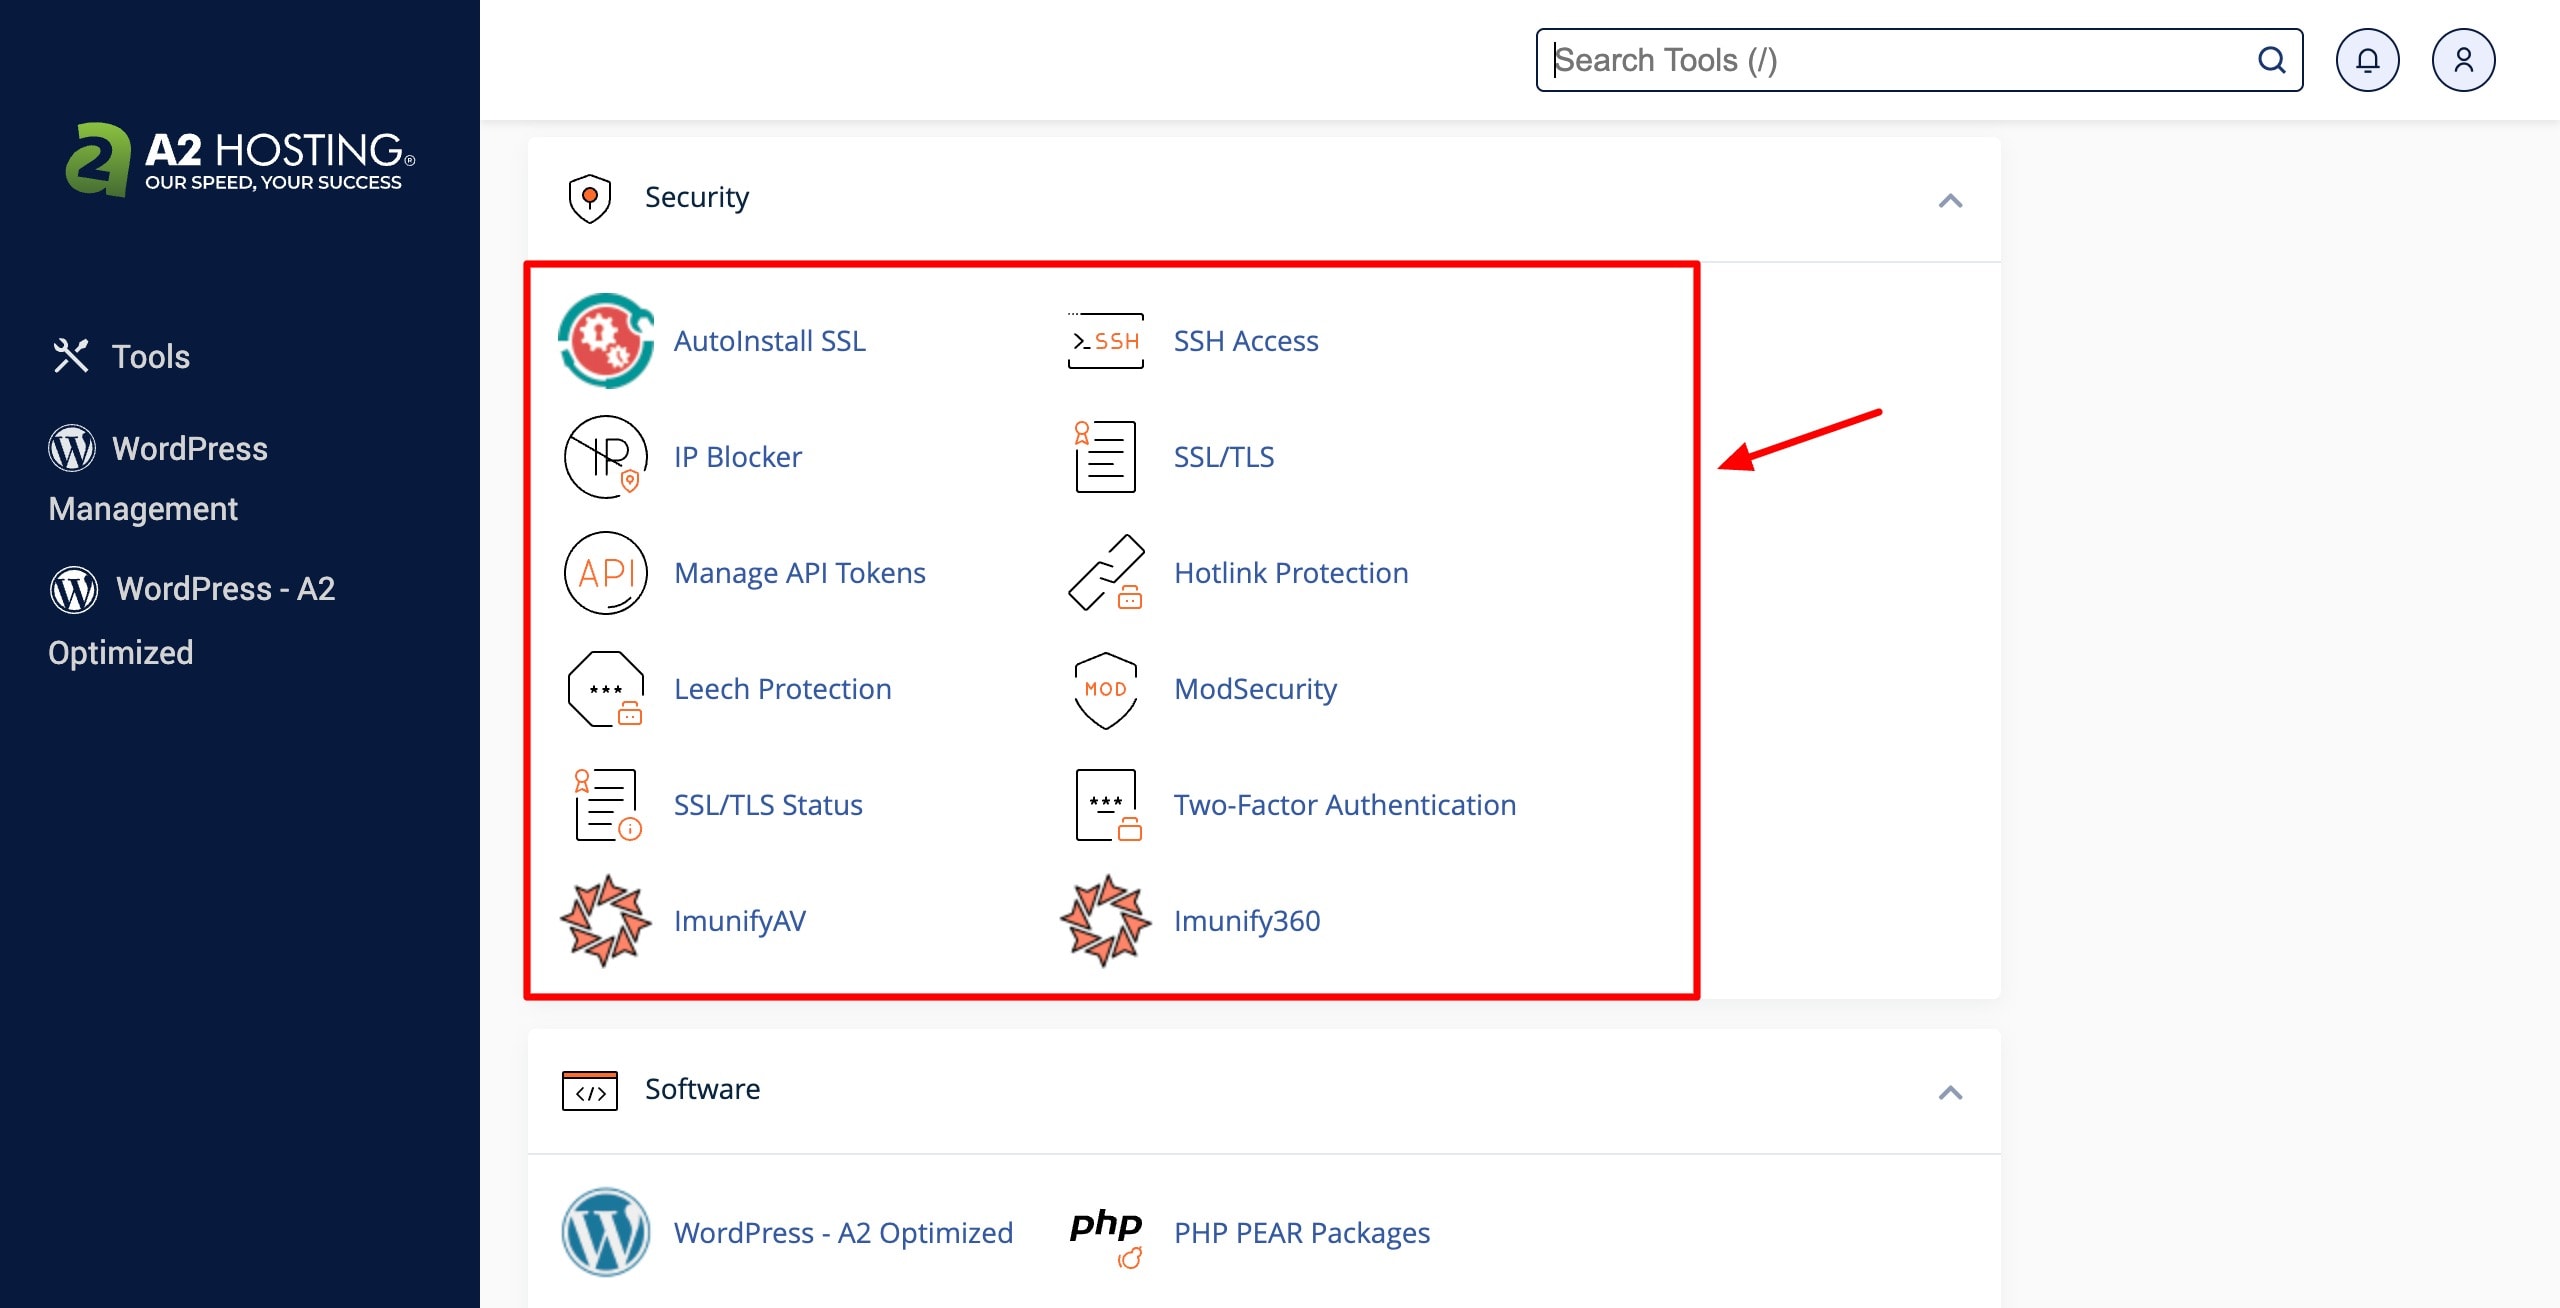Viewport: 2560px width, 1308px height.
Task: Open WordPress - A2 Optimized sidebar item
Action: click(192, 620)
